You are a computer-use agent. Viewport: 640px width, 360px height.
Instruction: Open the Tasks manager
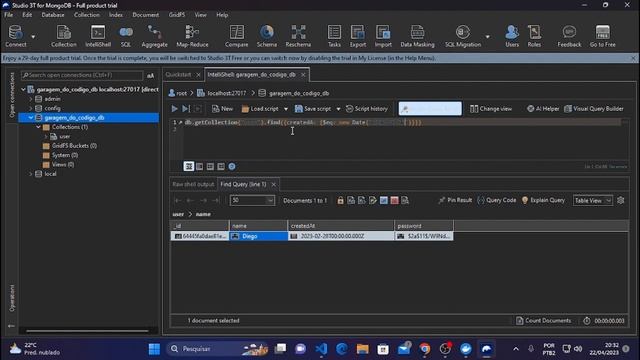tap(334, 36)
